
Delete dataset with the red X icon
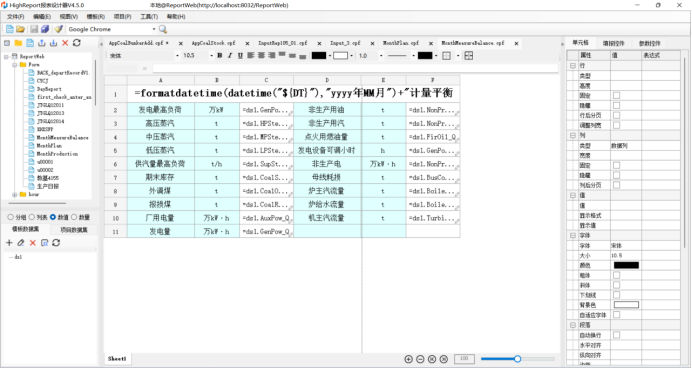click(x=33, y=243)
